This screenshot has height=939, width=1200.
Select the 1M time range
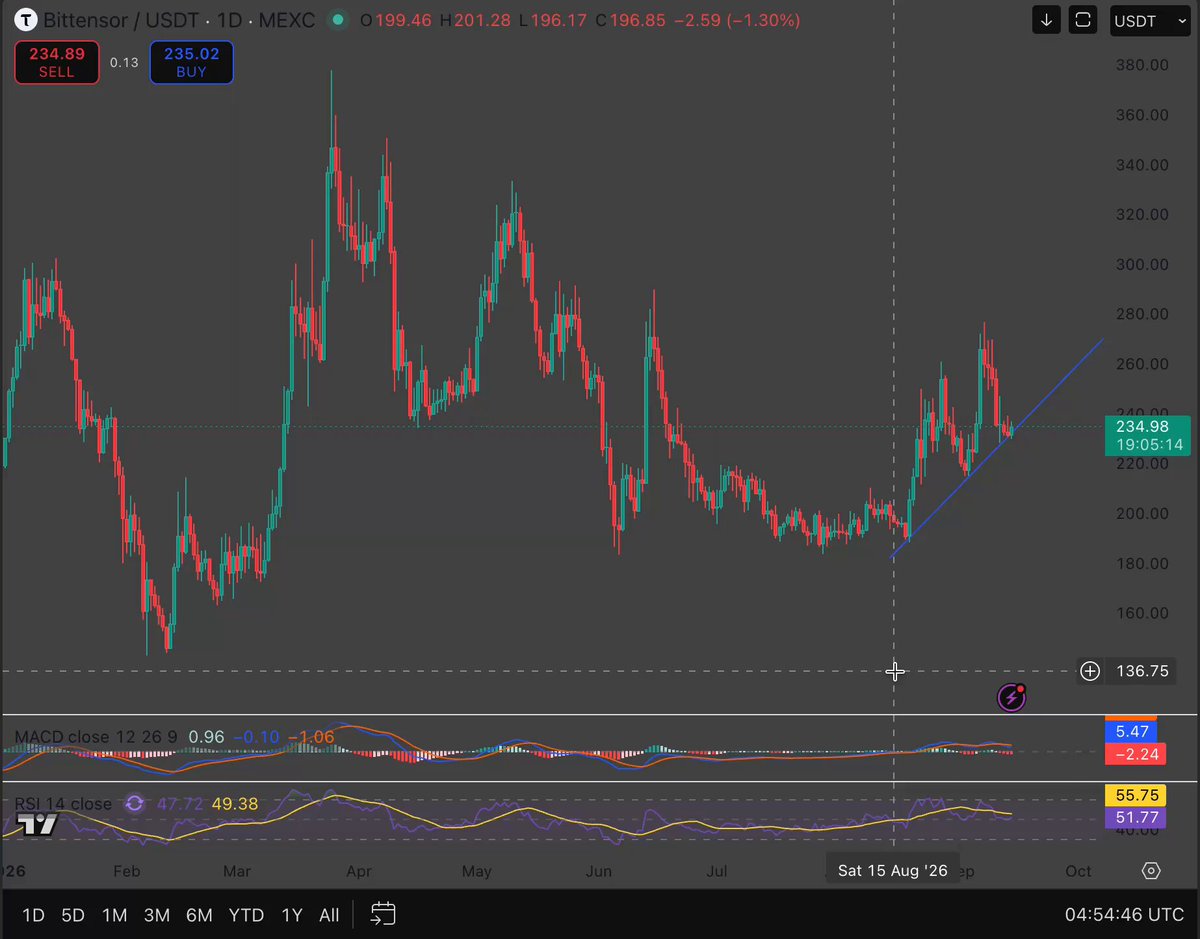click(114, 915)
